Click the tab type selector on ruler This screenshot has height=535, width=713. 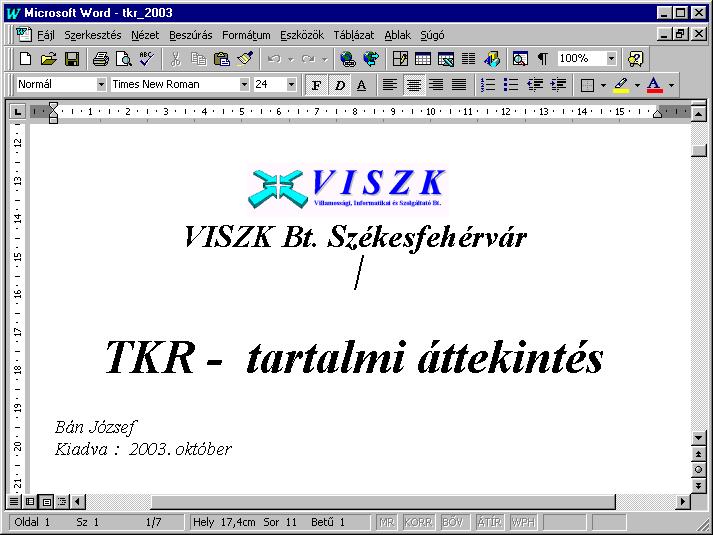17,112
